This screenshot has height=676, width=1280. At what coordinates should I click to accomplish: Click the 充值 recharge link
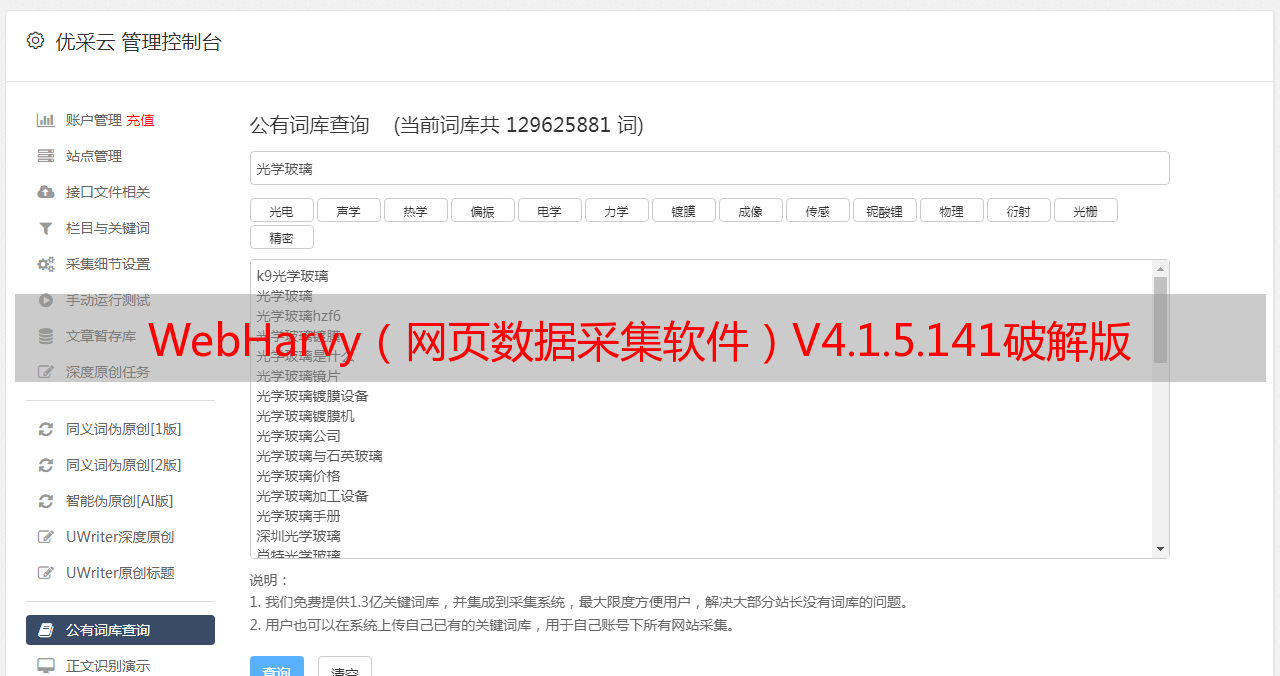click(x=140, y=120)
